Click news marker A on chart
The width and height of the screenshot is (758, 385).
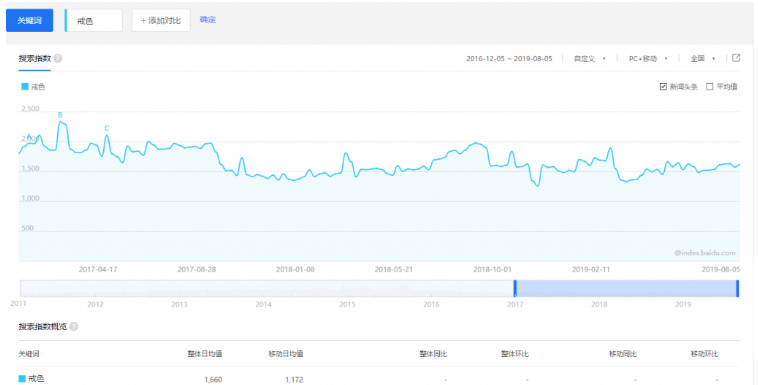pyautogui.click(x=29, y=136)
